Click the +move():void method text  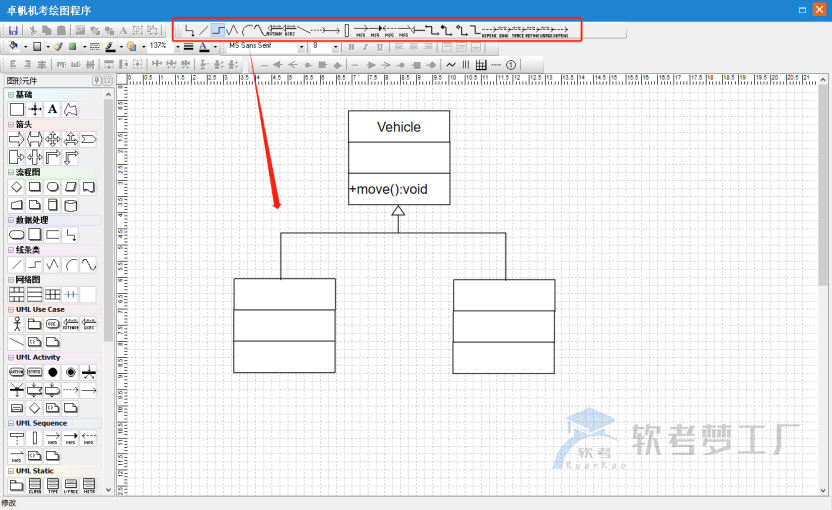[388, 189]
